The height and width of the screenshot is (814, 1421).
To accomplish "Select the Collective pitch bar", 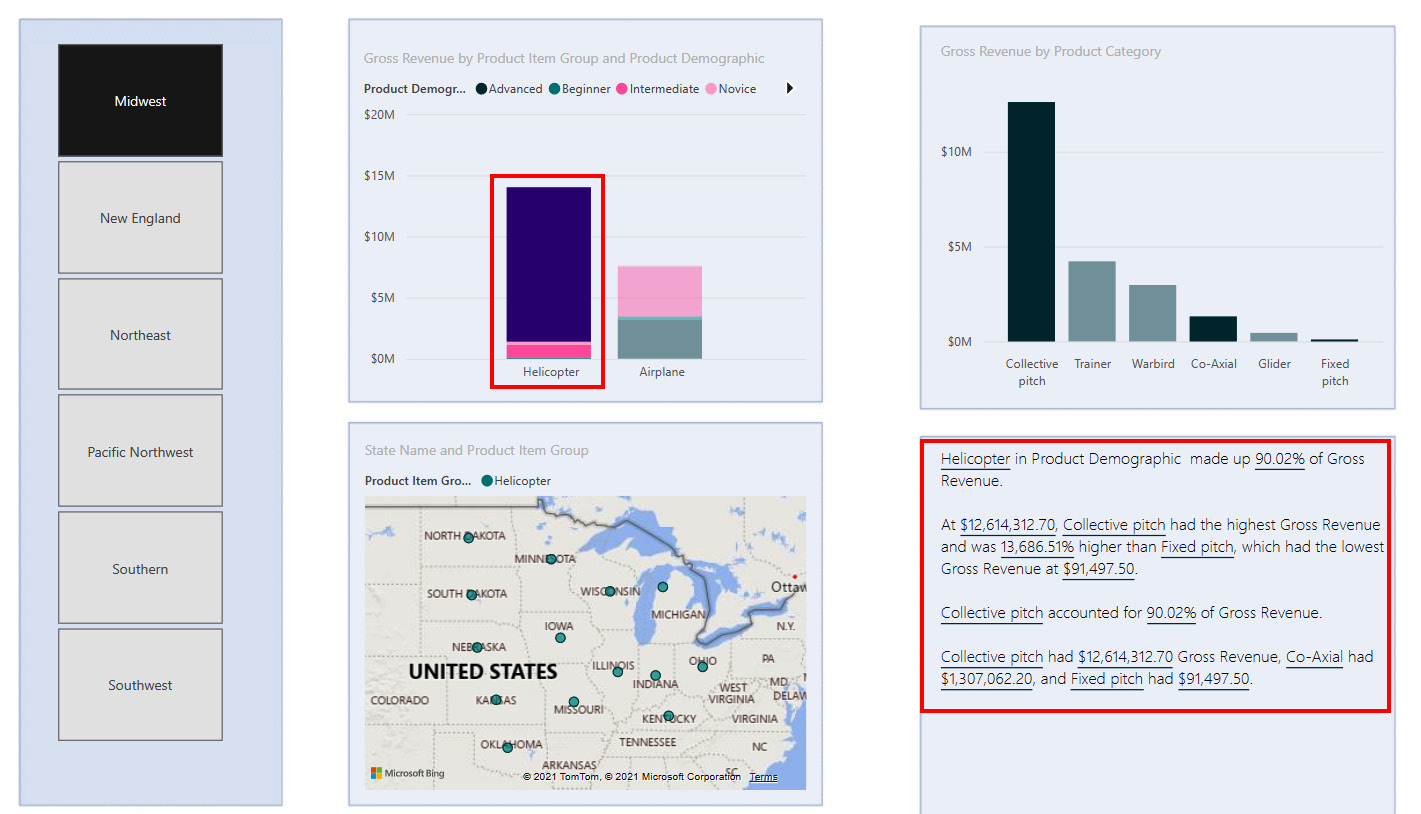I will pyautogui.click(x=1031, y=221).
